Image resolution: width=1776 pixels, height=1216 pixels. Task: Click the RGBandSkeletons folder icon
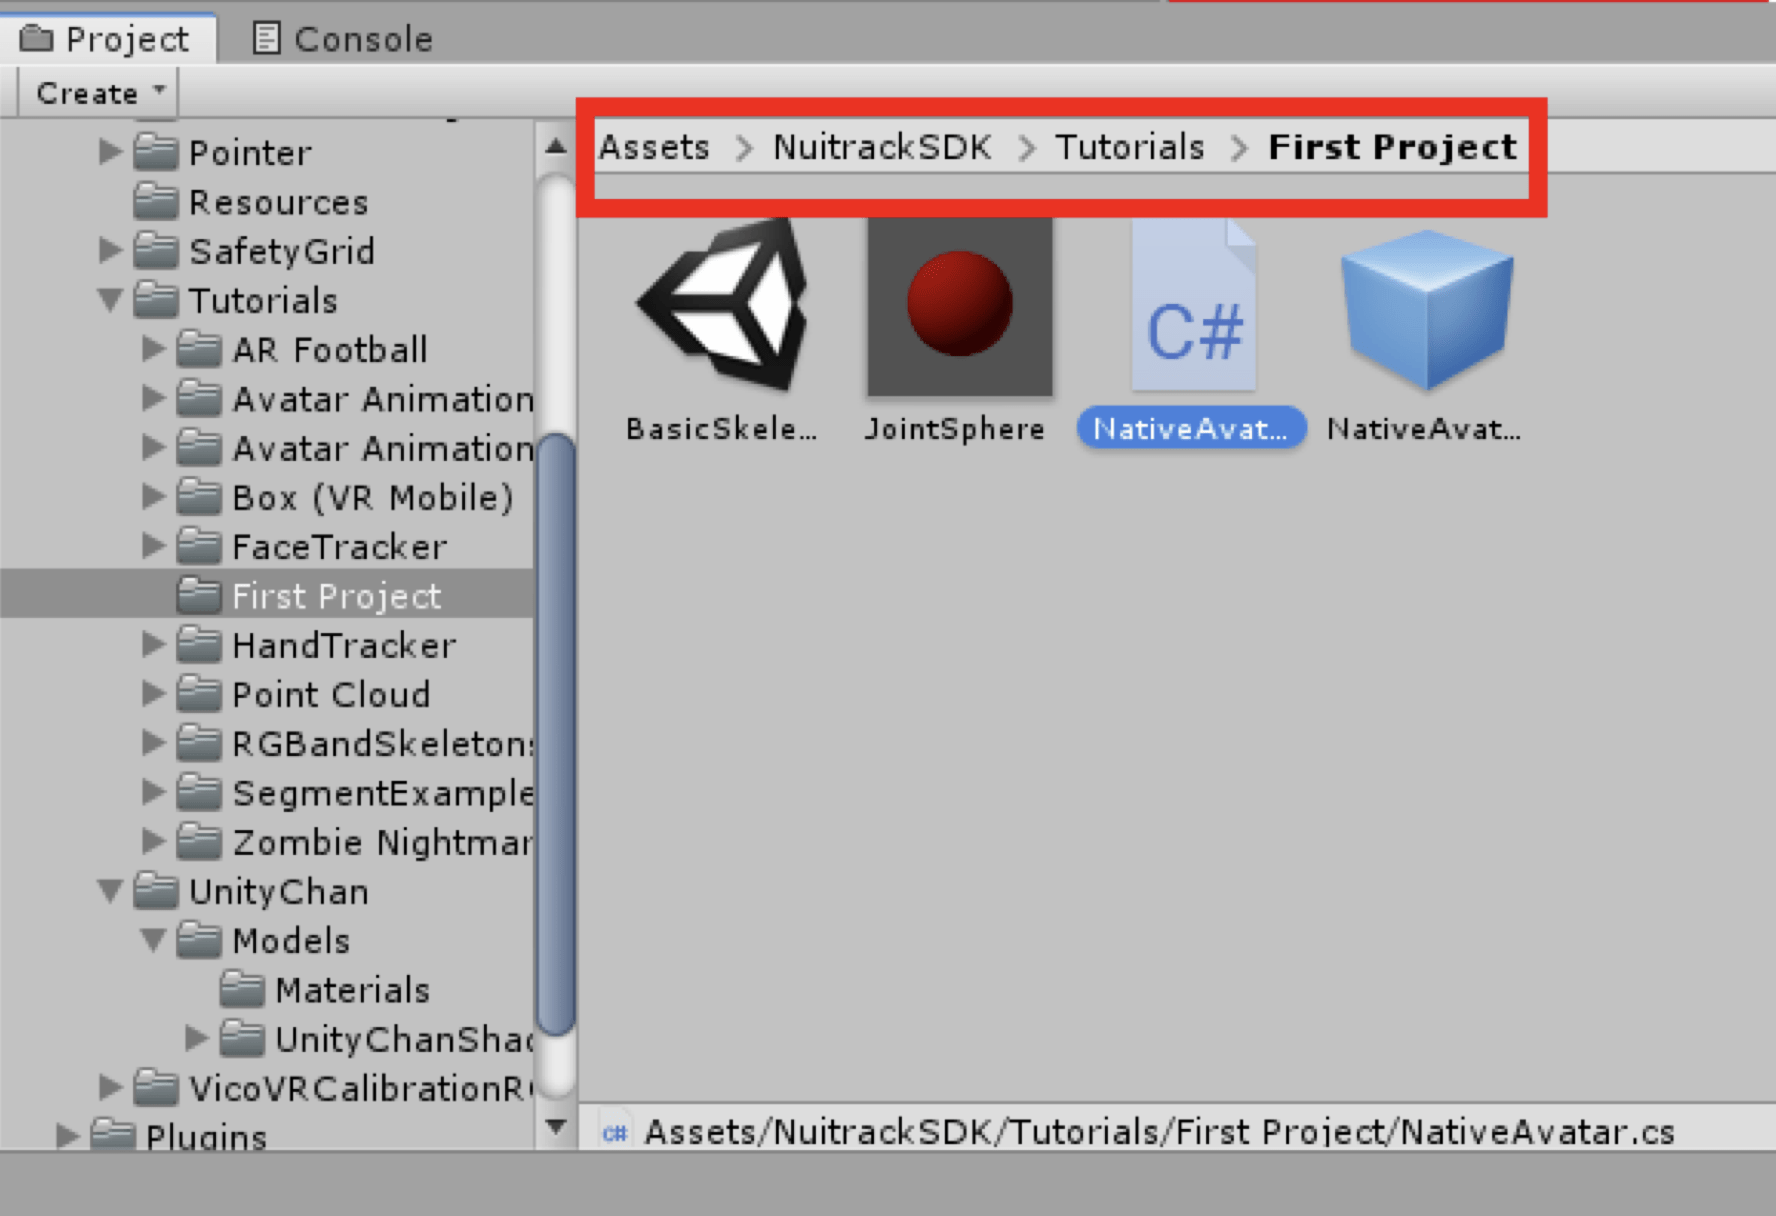click(199, 743)
